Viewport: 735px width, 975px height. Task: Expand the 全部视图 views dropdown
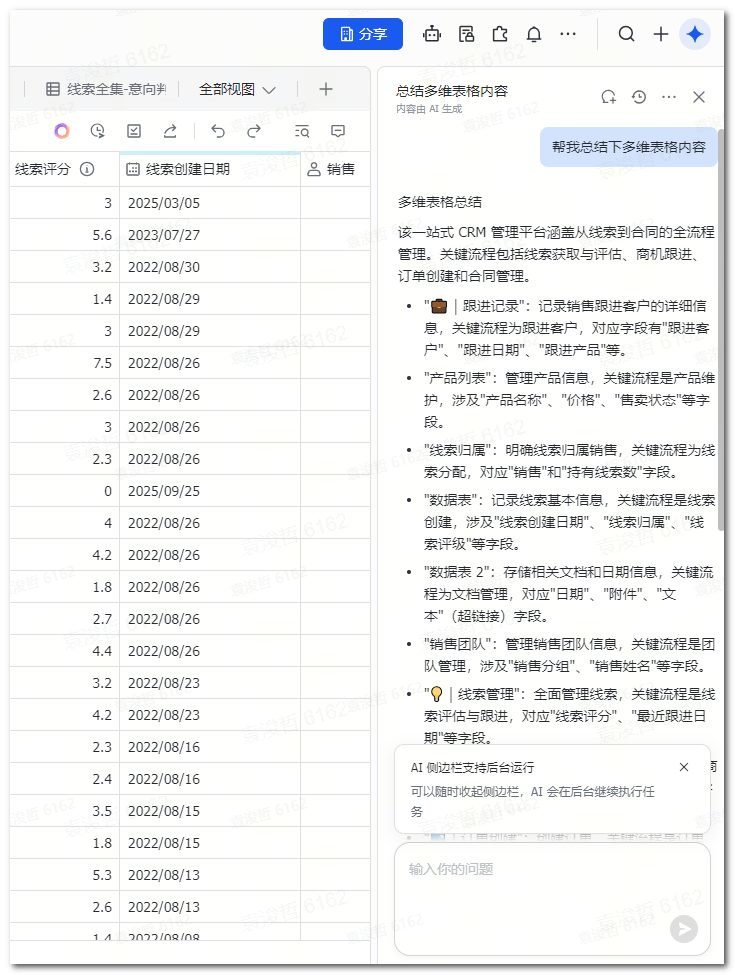tap(237, 90)
